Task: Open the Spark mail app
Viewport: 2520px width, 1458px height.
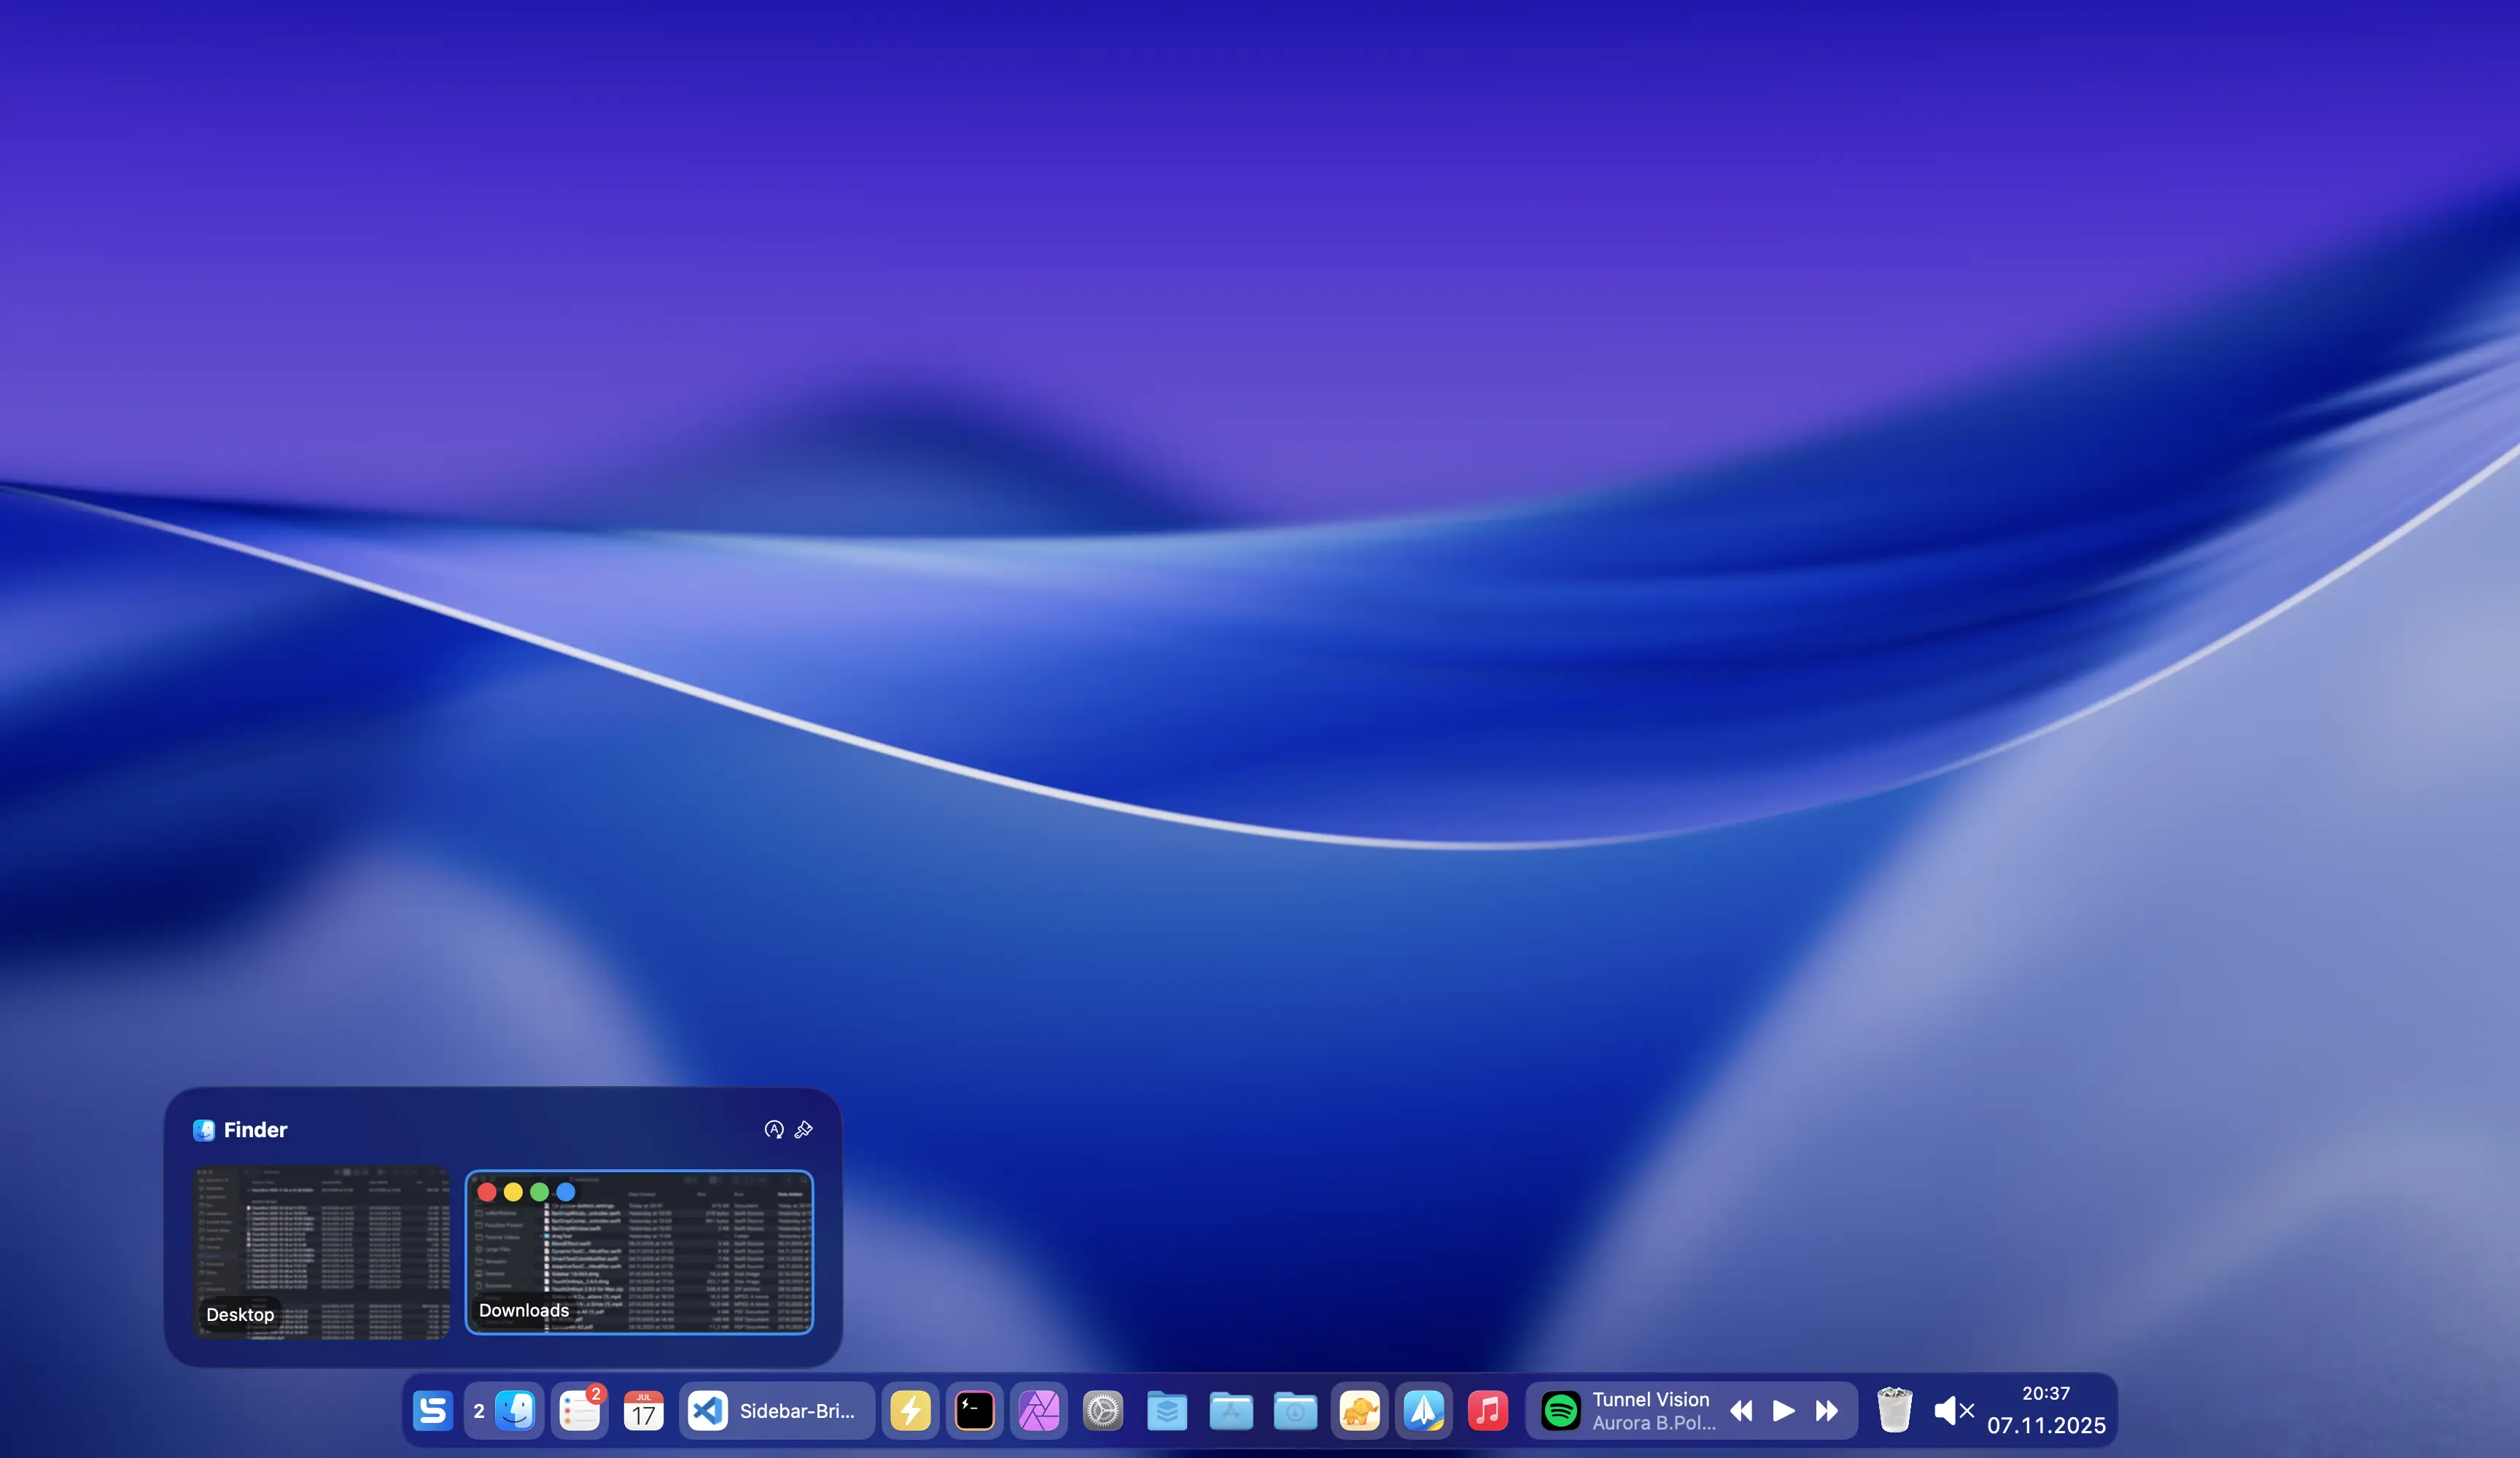Action: [1423, 1410]
